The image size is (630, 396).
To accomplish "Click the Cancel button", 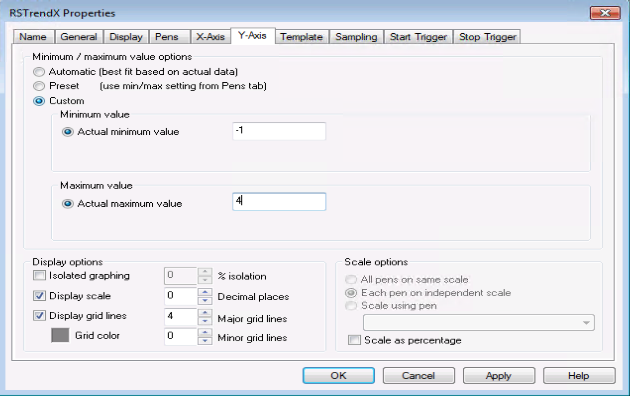I will click(x=419, y=376).
